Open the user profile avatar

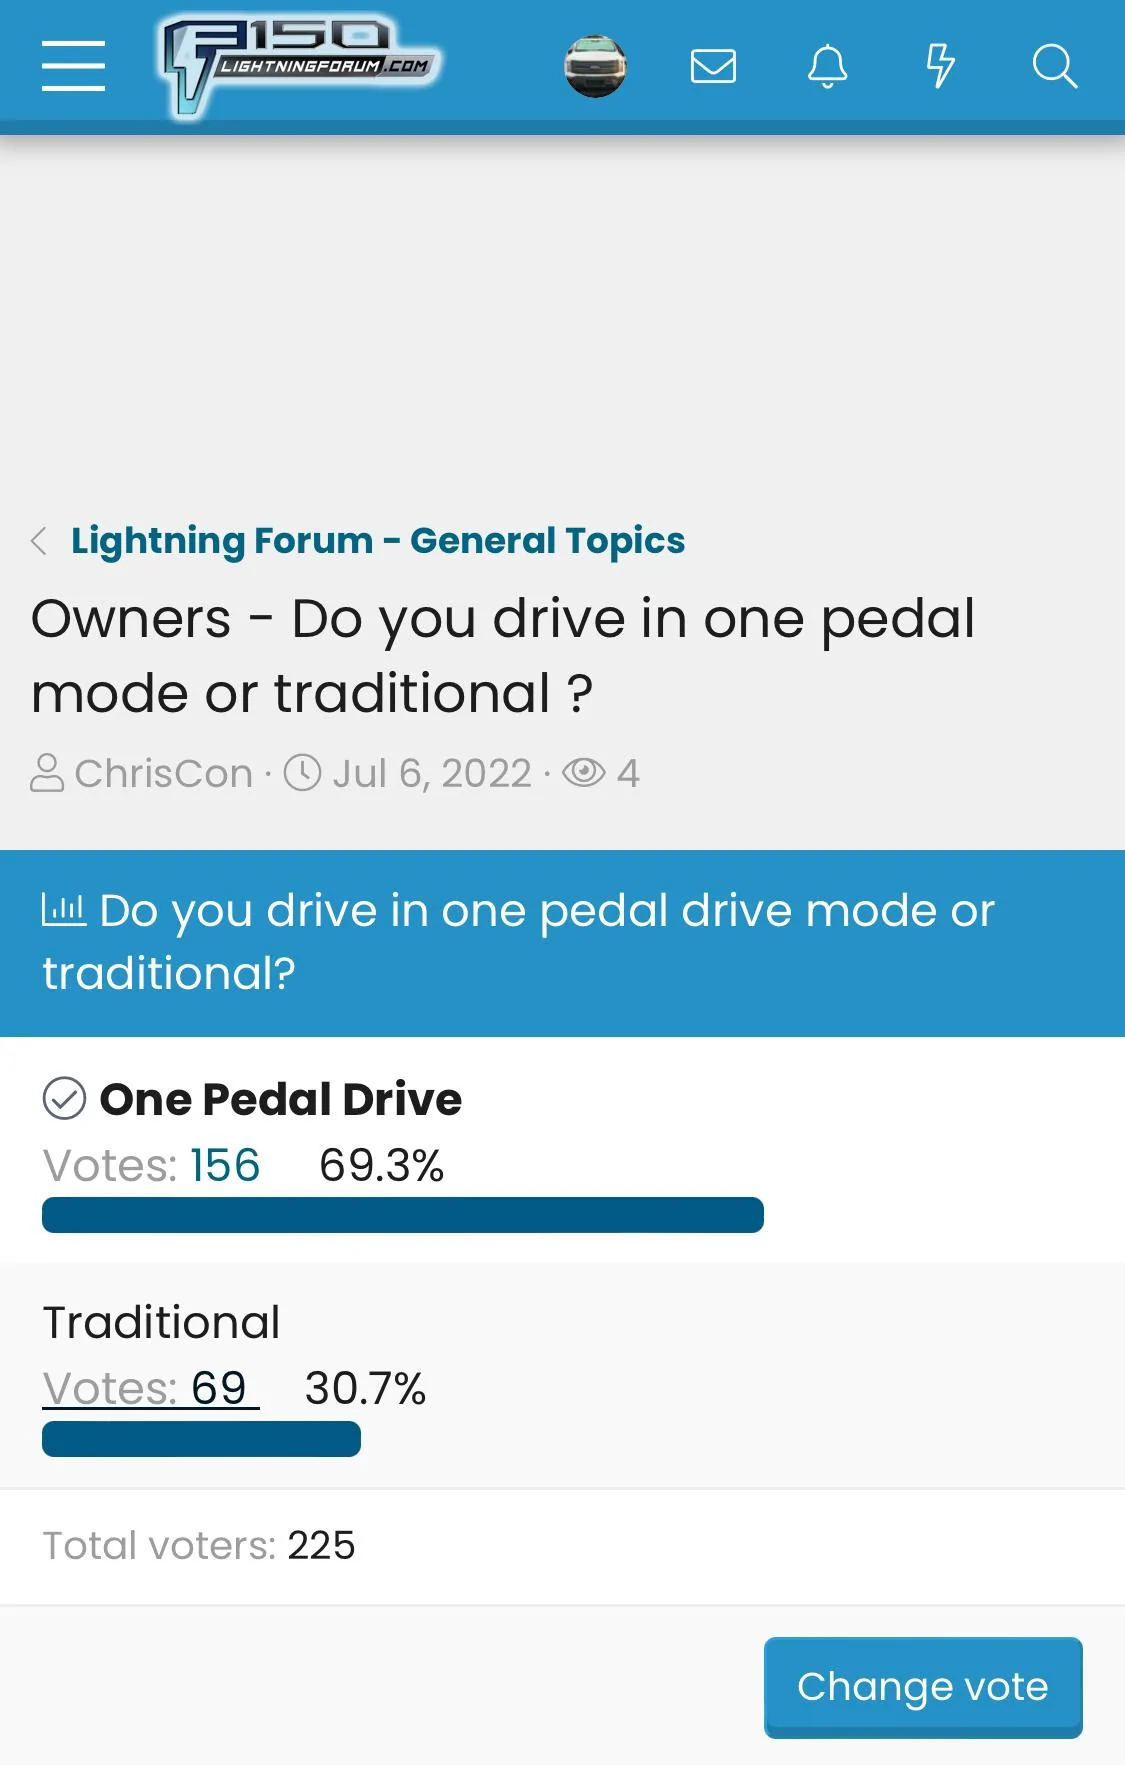(x=595, y=67)
